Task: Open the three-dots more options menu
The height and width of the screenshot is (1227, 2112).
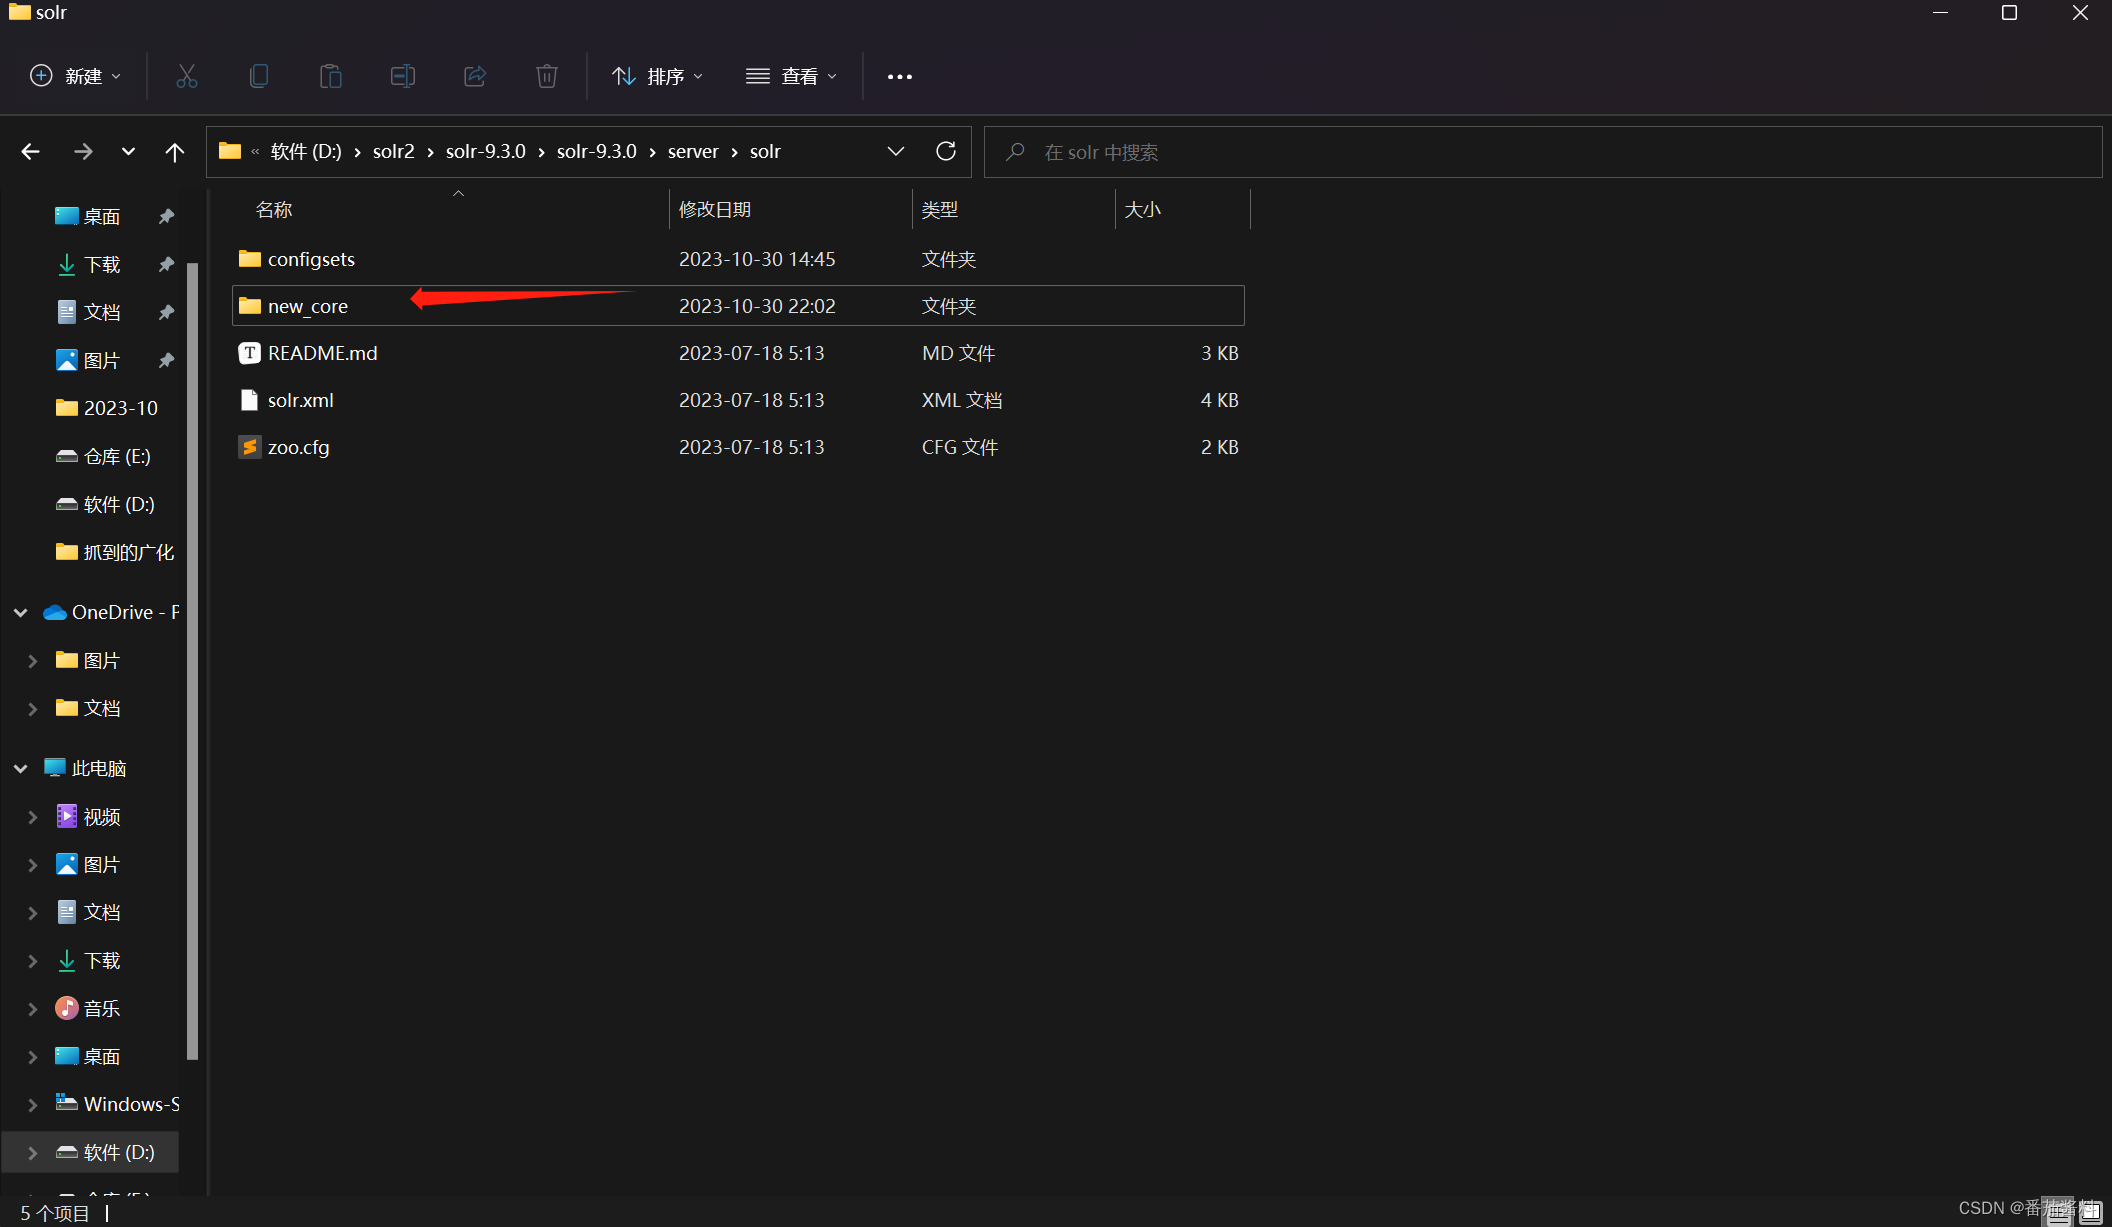Action: tap(899, 77)
